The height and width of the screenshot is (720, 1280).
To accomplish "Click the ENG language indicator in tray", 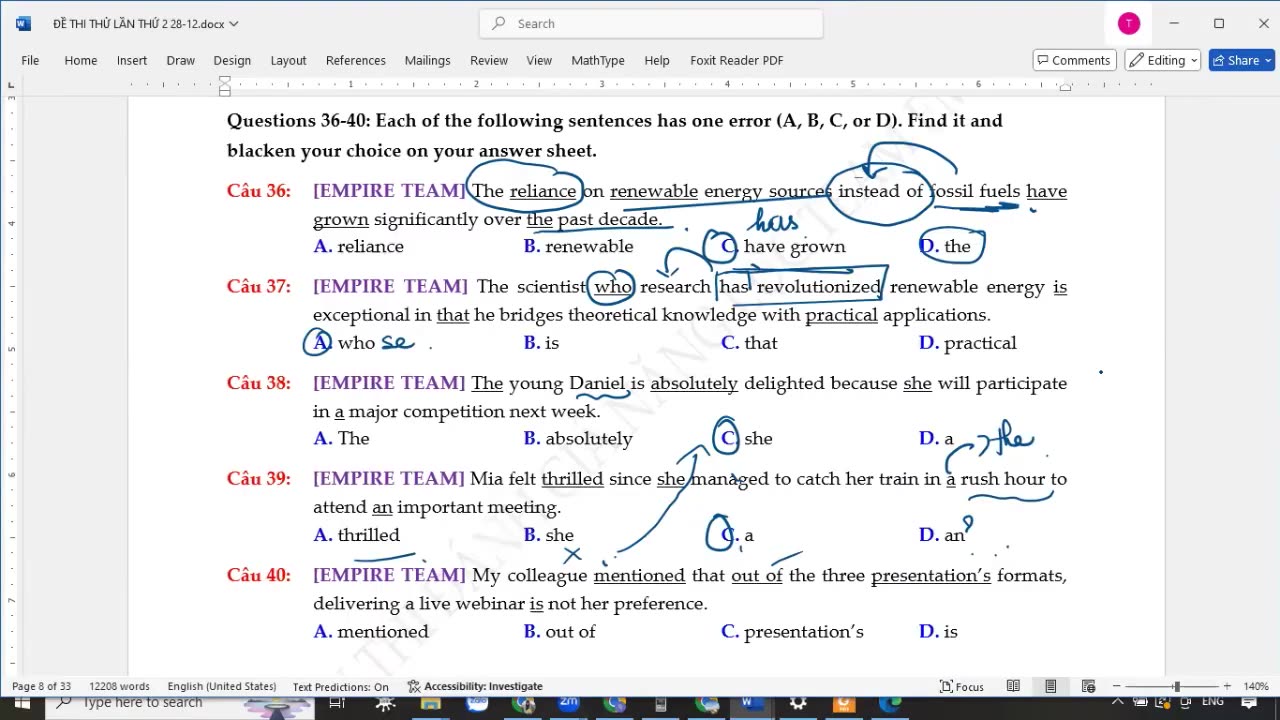I will (x=1212, y=703).
